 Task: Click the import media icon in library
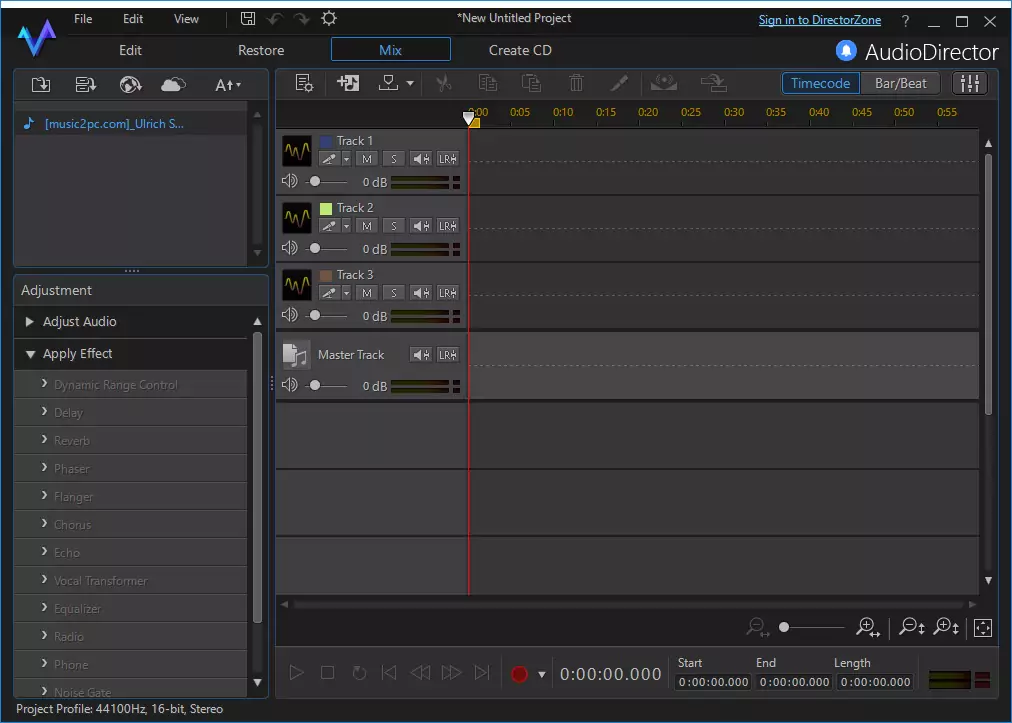(41, 85)
